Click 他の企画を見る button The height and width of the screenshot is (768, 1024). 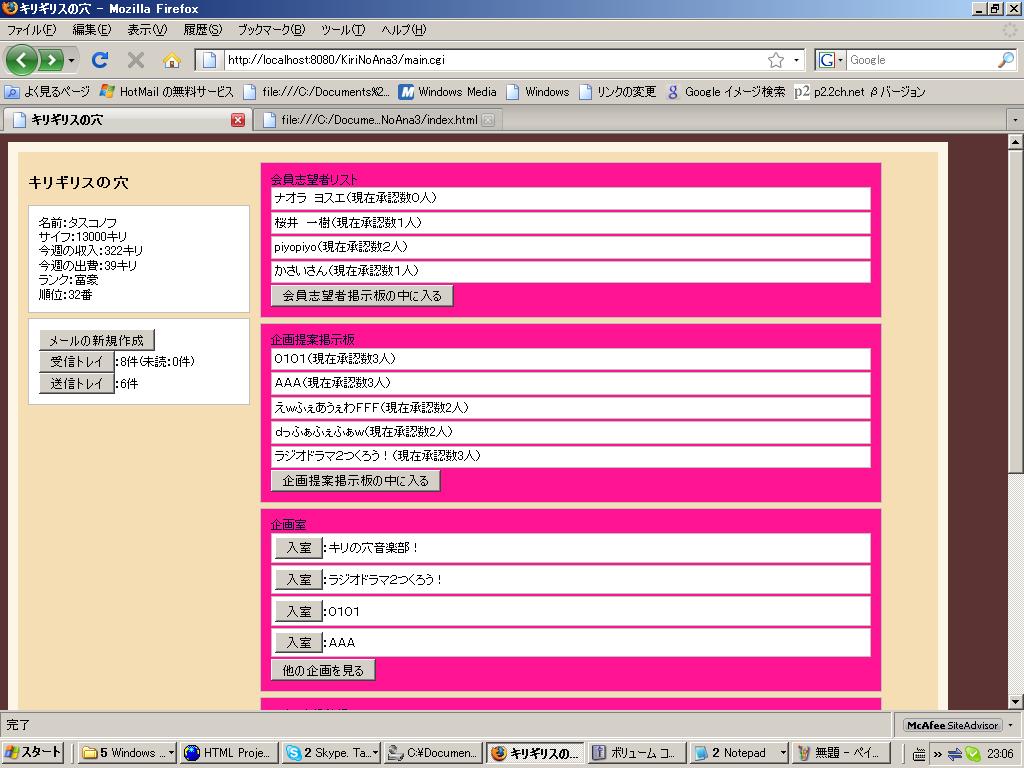(323, 670)
